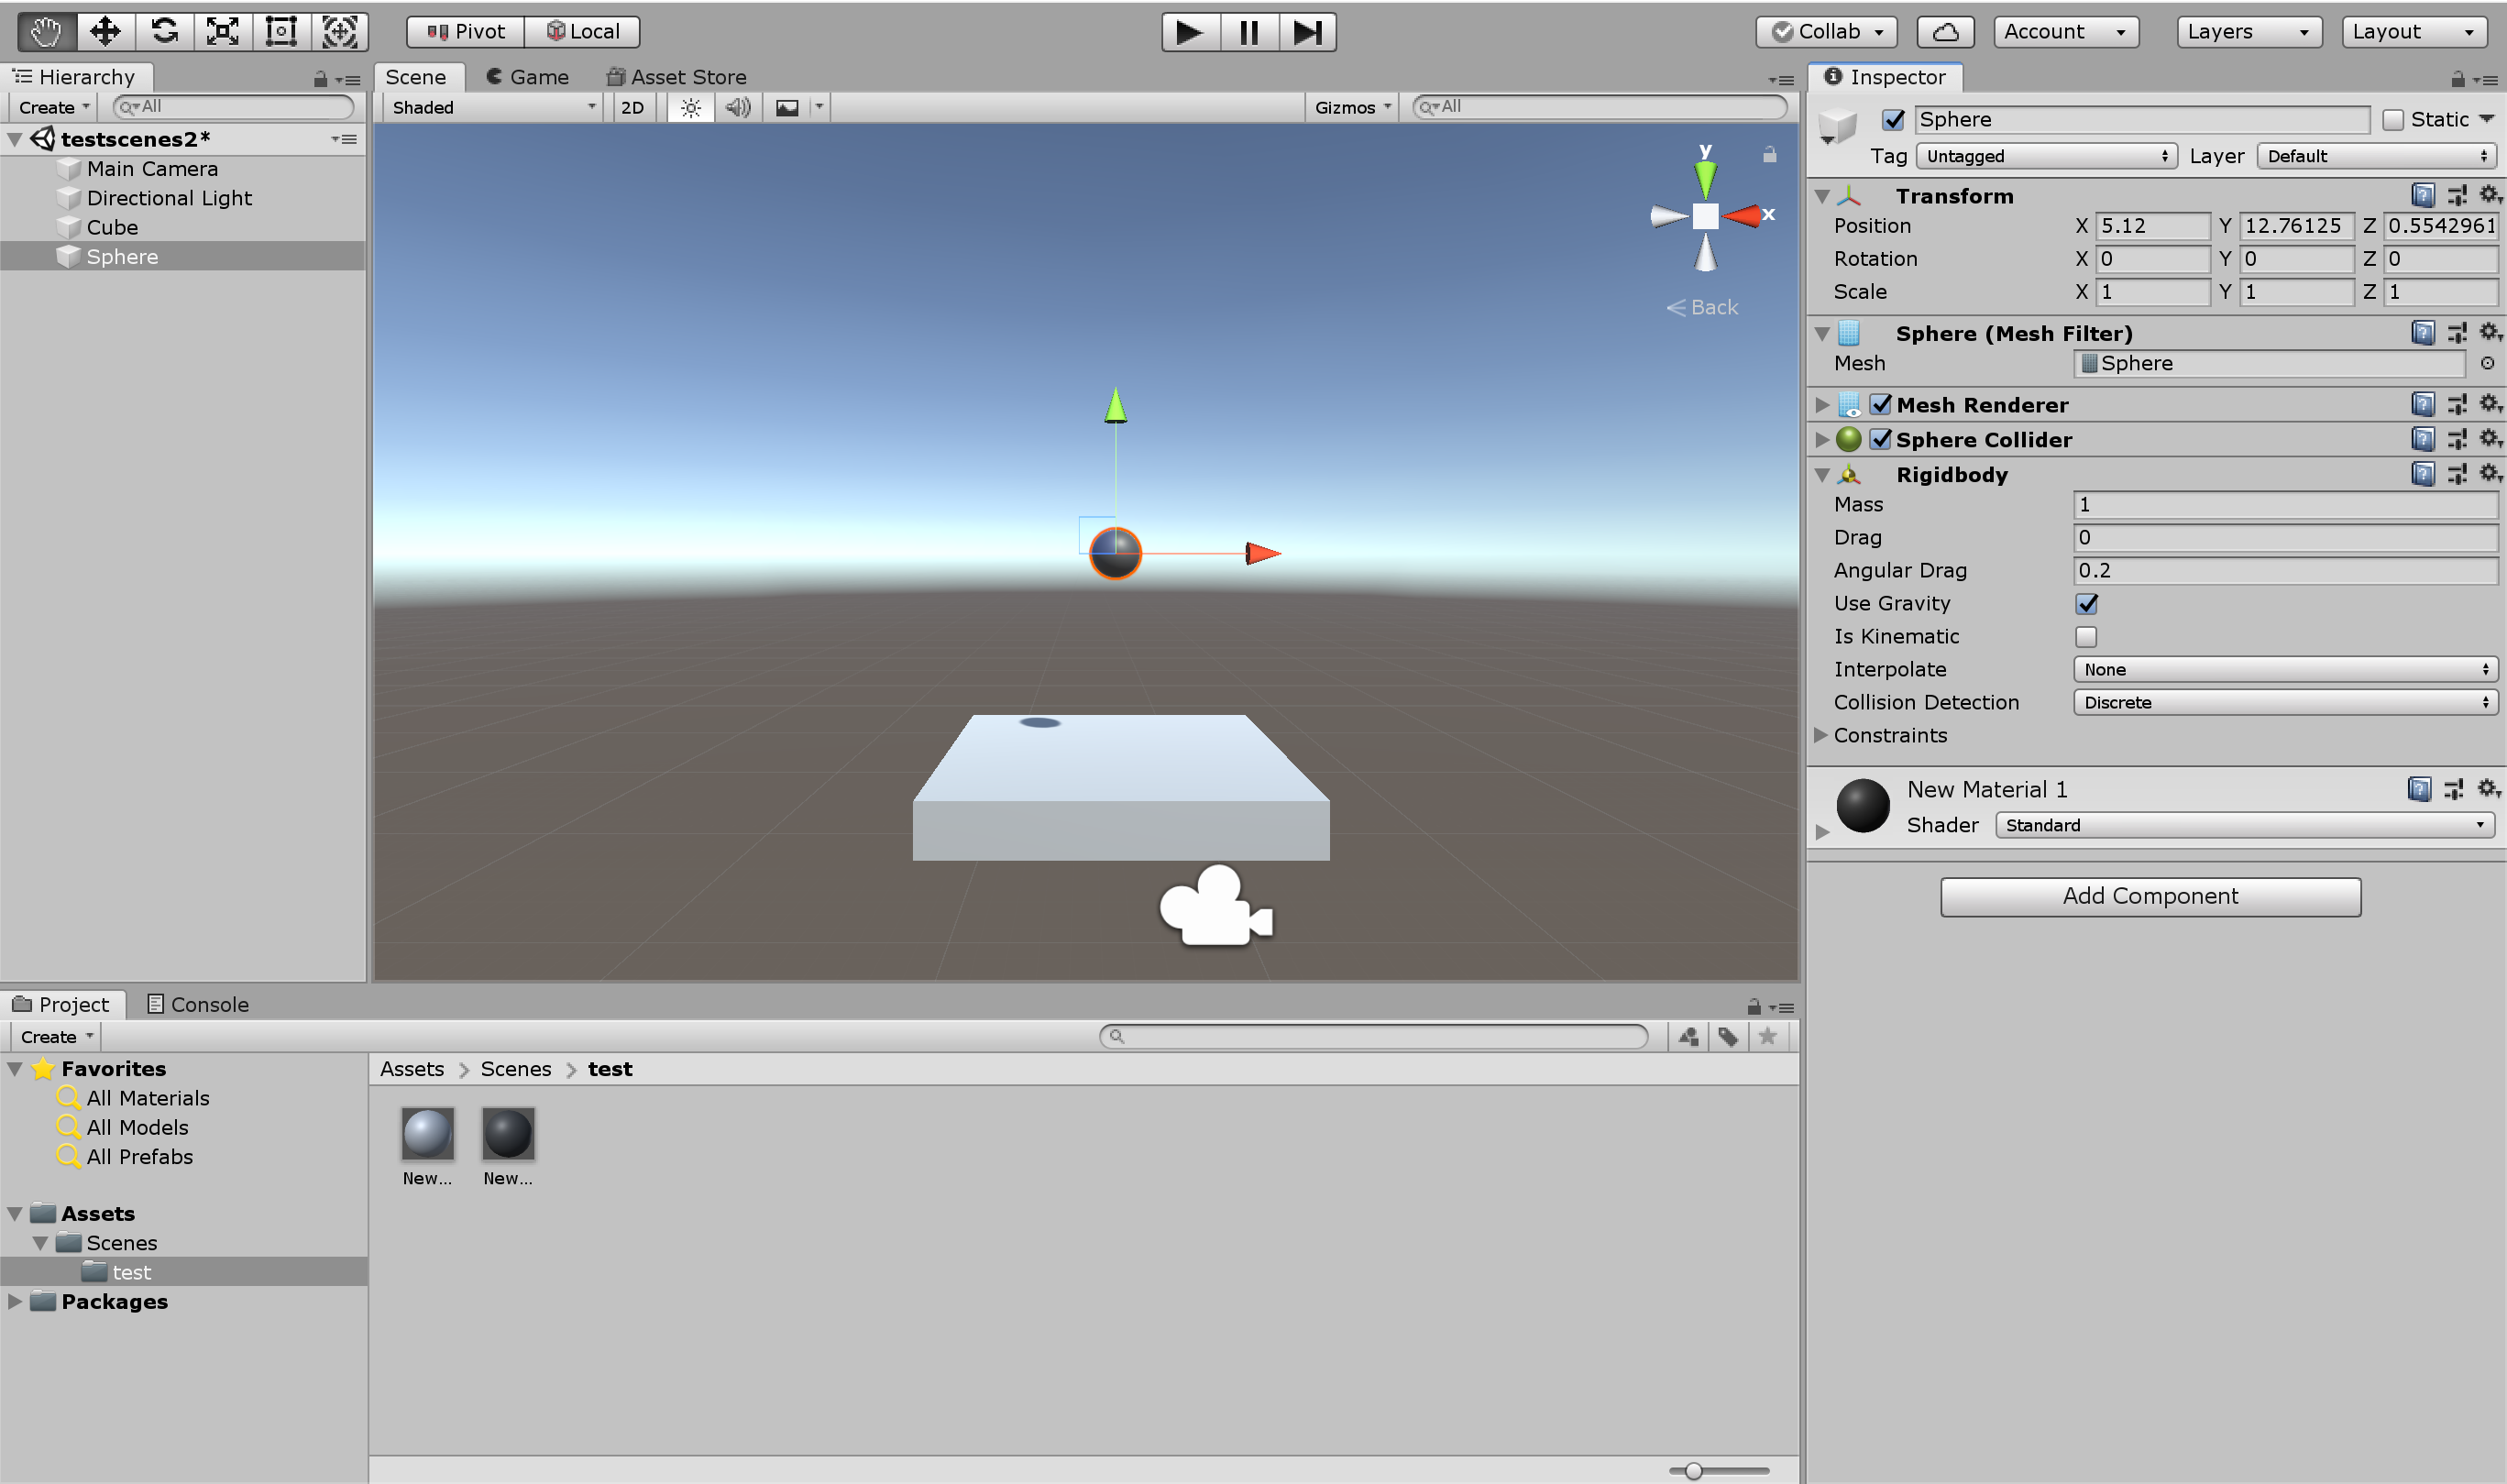Click the Global/Local toggle icon
The image size is (2507, 1484).
tap(577, 30)
